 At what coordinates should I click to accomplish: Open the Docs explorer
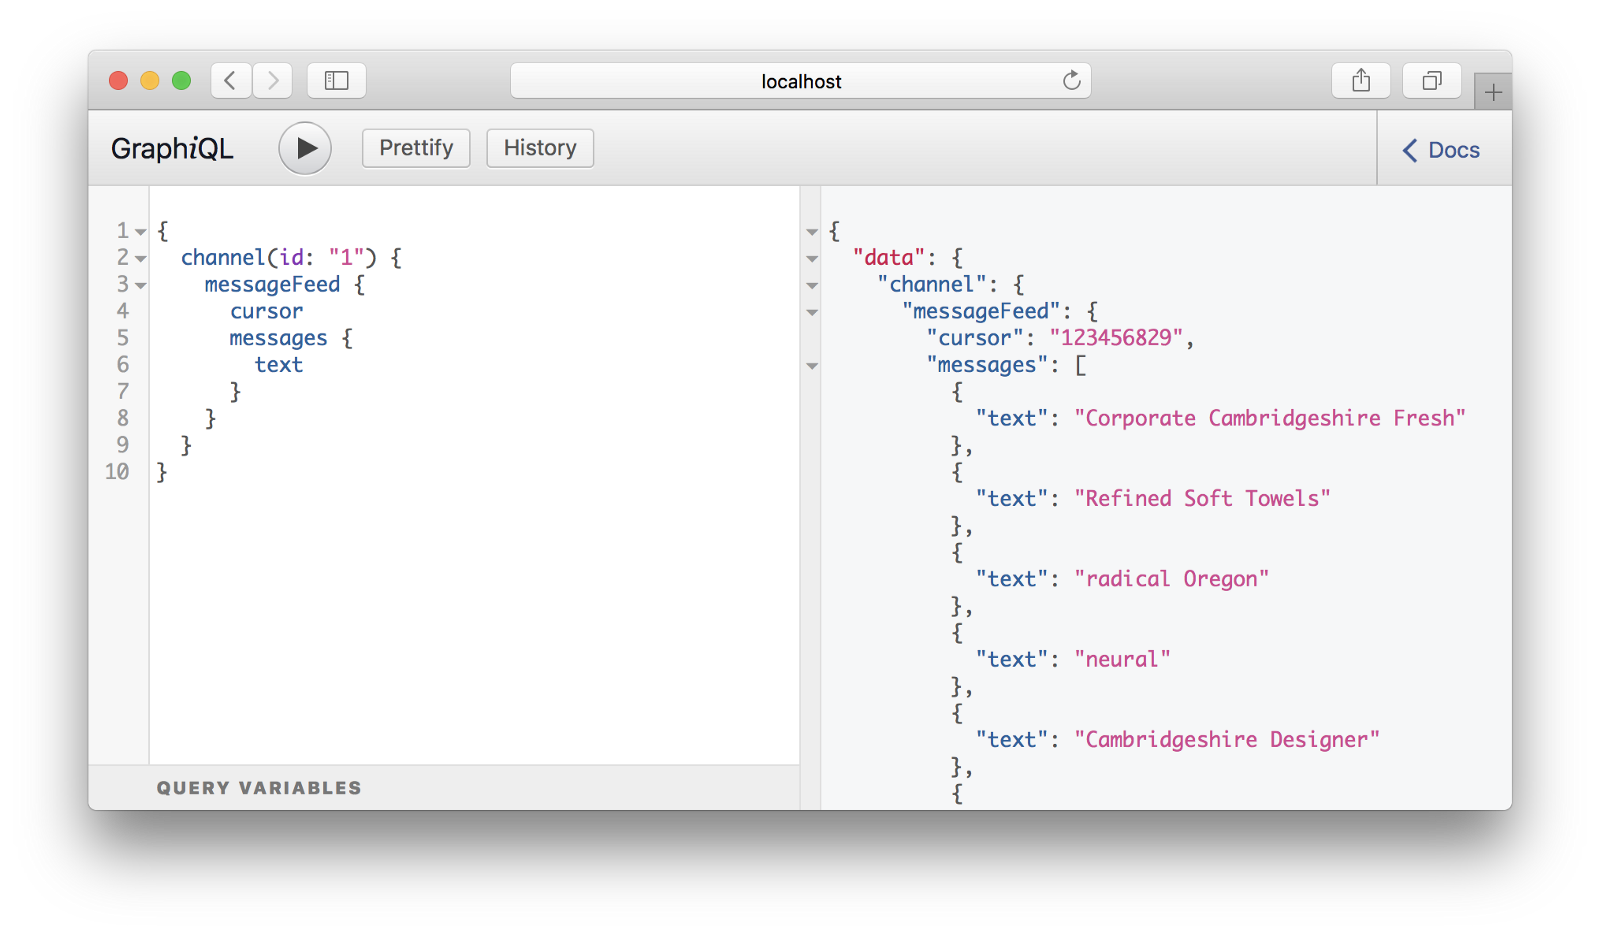pos(1441,150)
